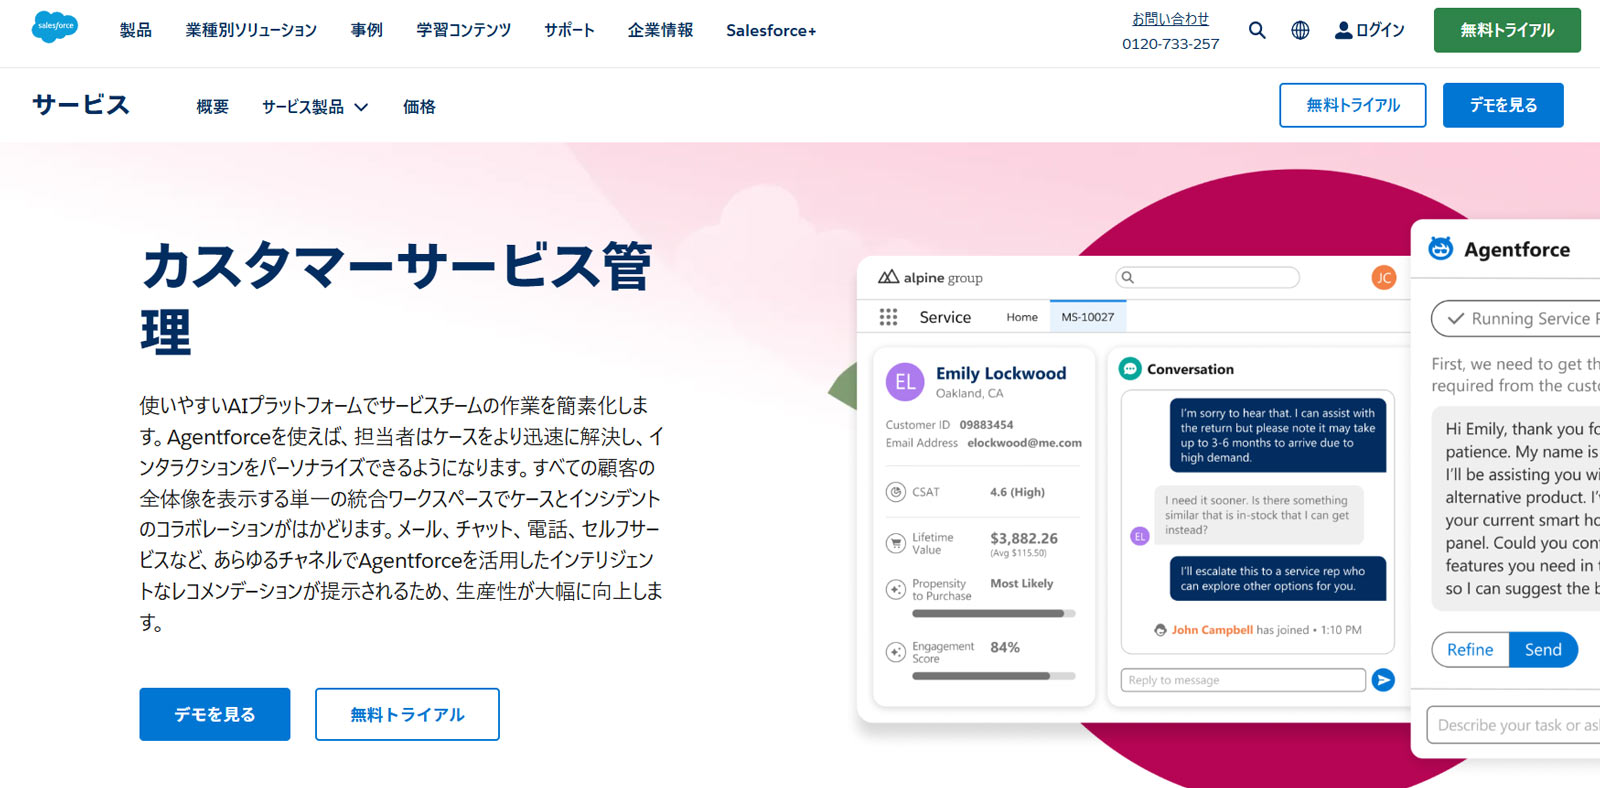Click the CSAT metric icon
Viewport: 1600px width, 788px height.
(x=896, y=492)
